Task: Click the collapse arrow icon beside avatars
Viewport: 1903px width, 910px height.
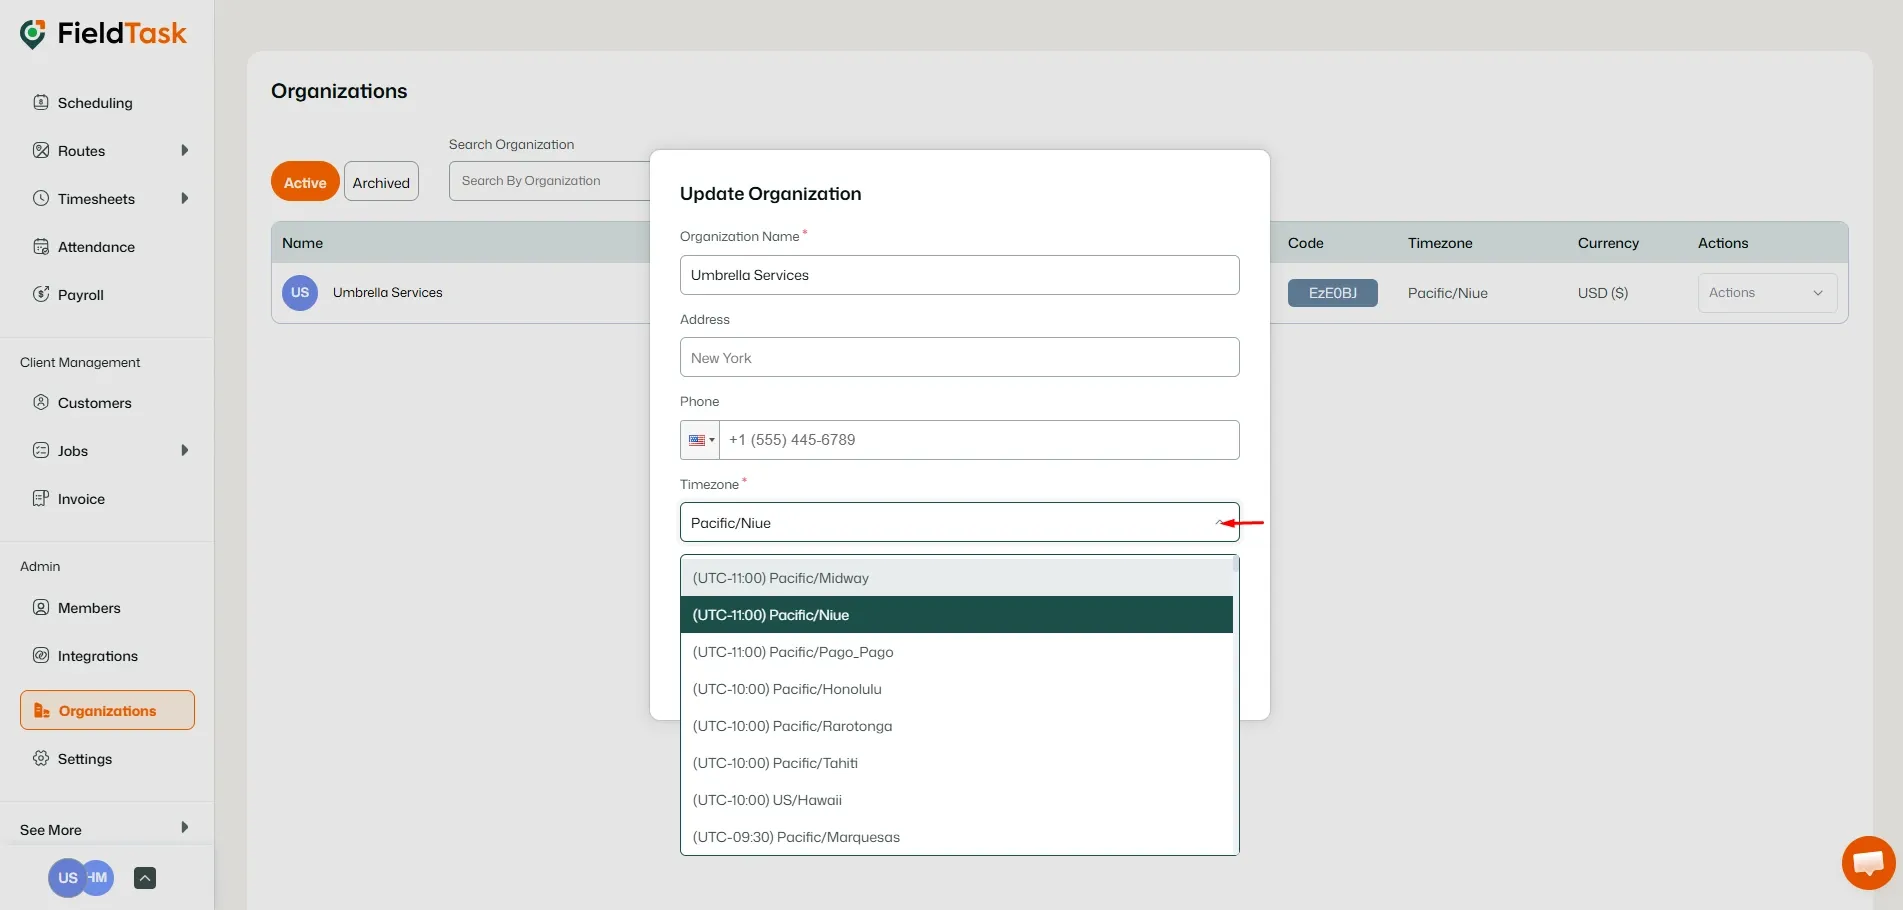Action: (145, 878)
